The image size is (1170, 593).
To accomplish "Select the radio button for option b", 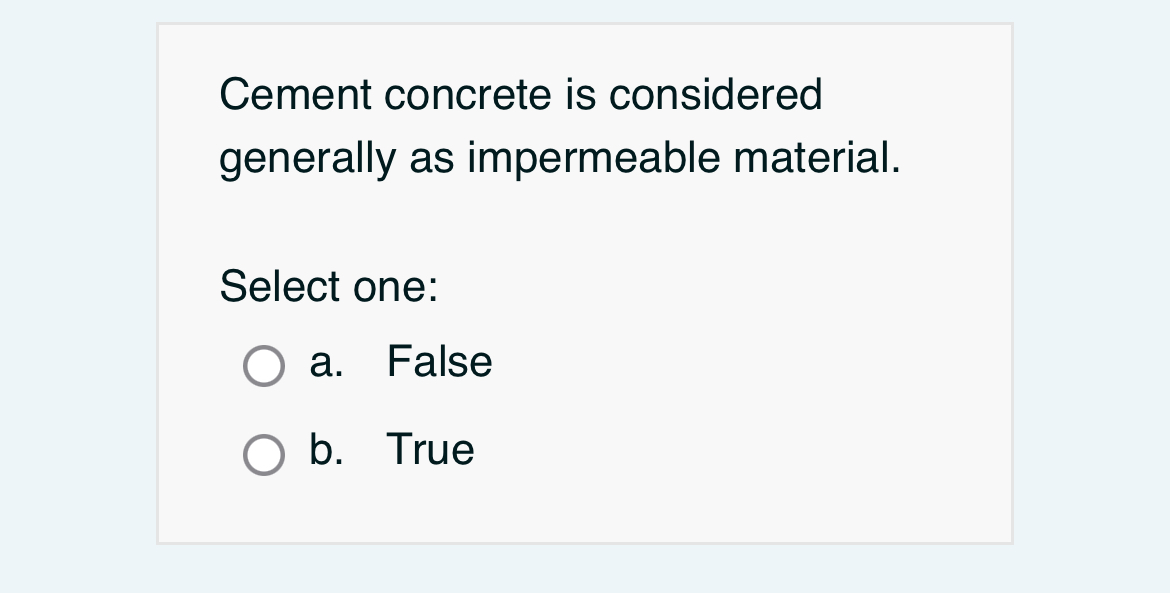I will pos(264,455).
